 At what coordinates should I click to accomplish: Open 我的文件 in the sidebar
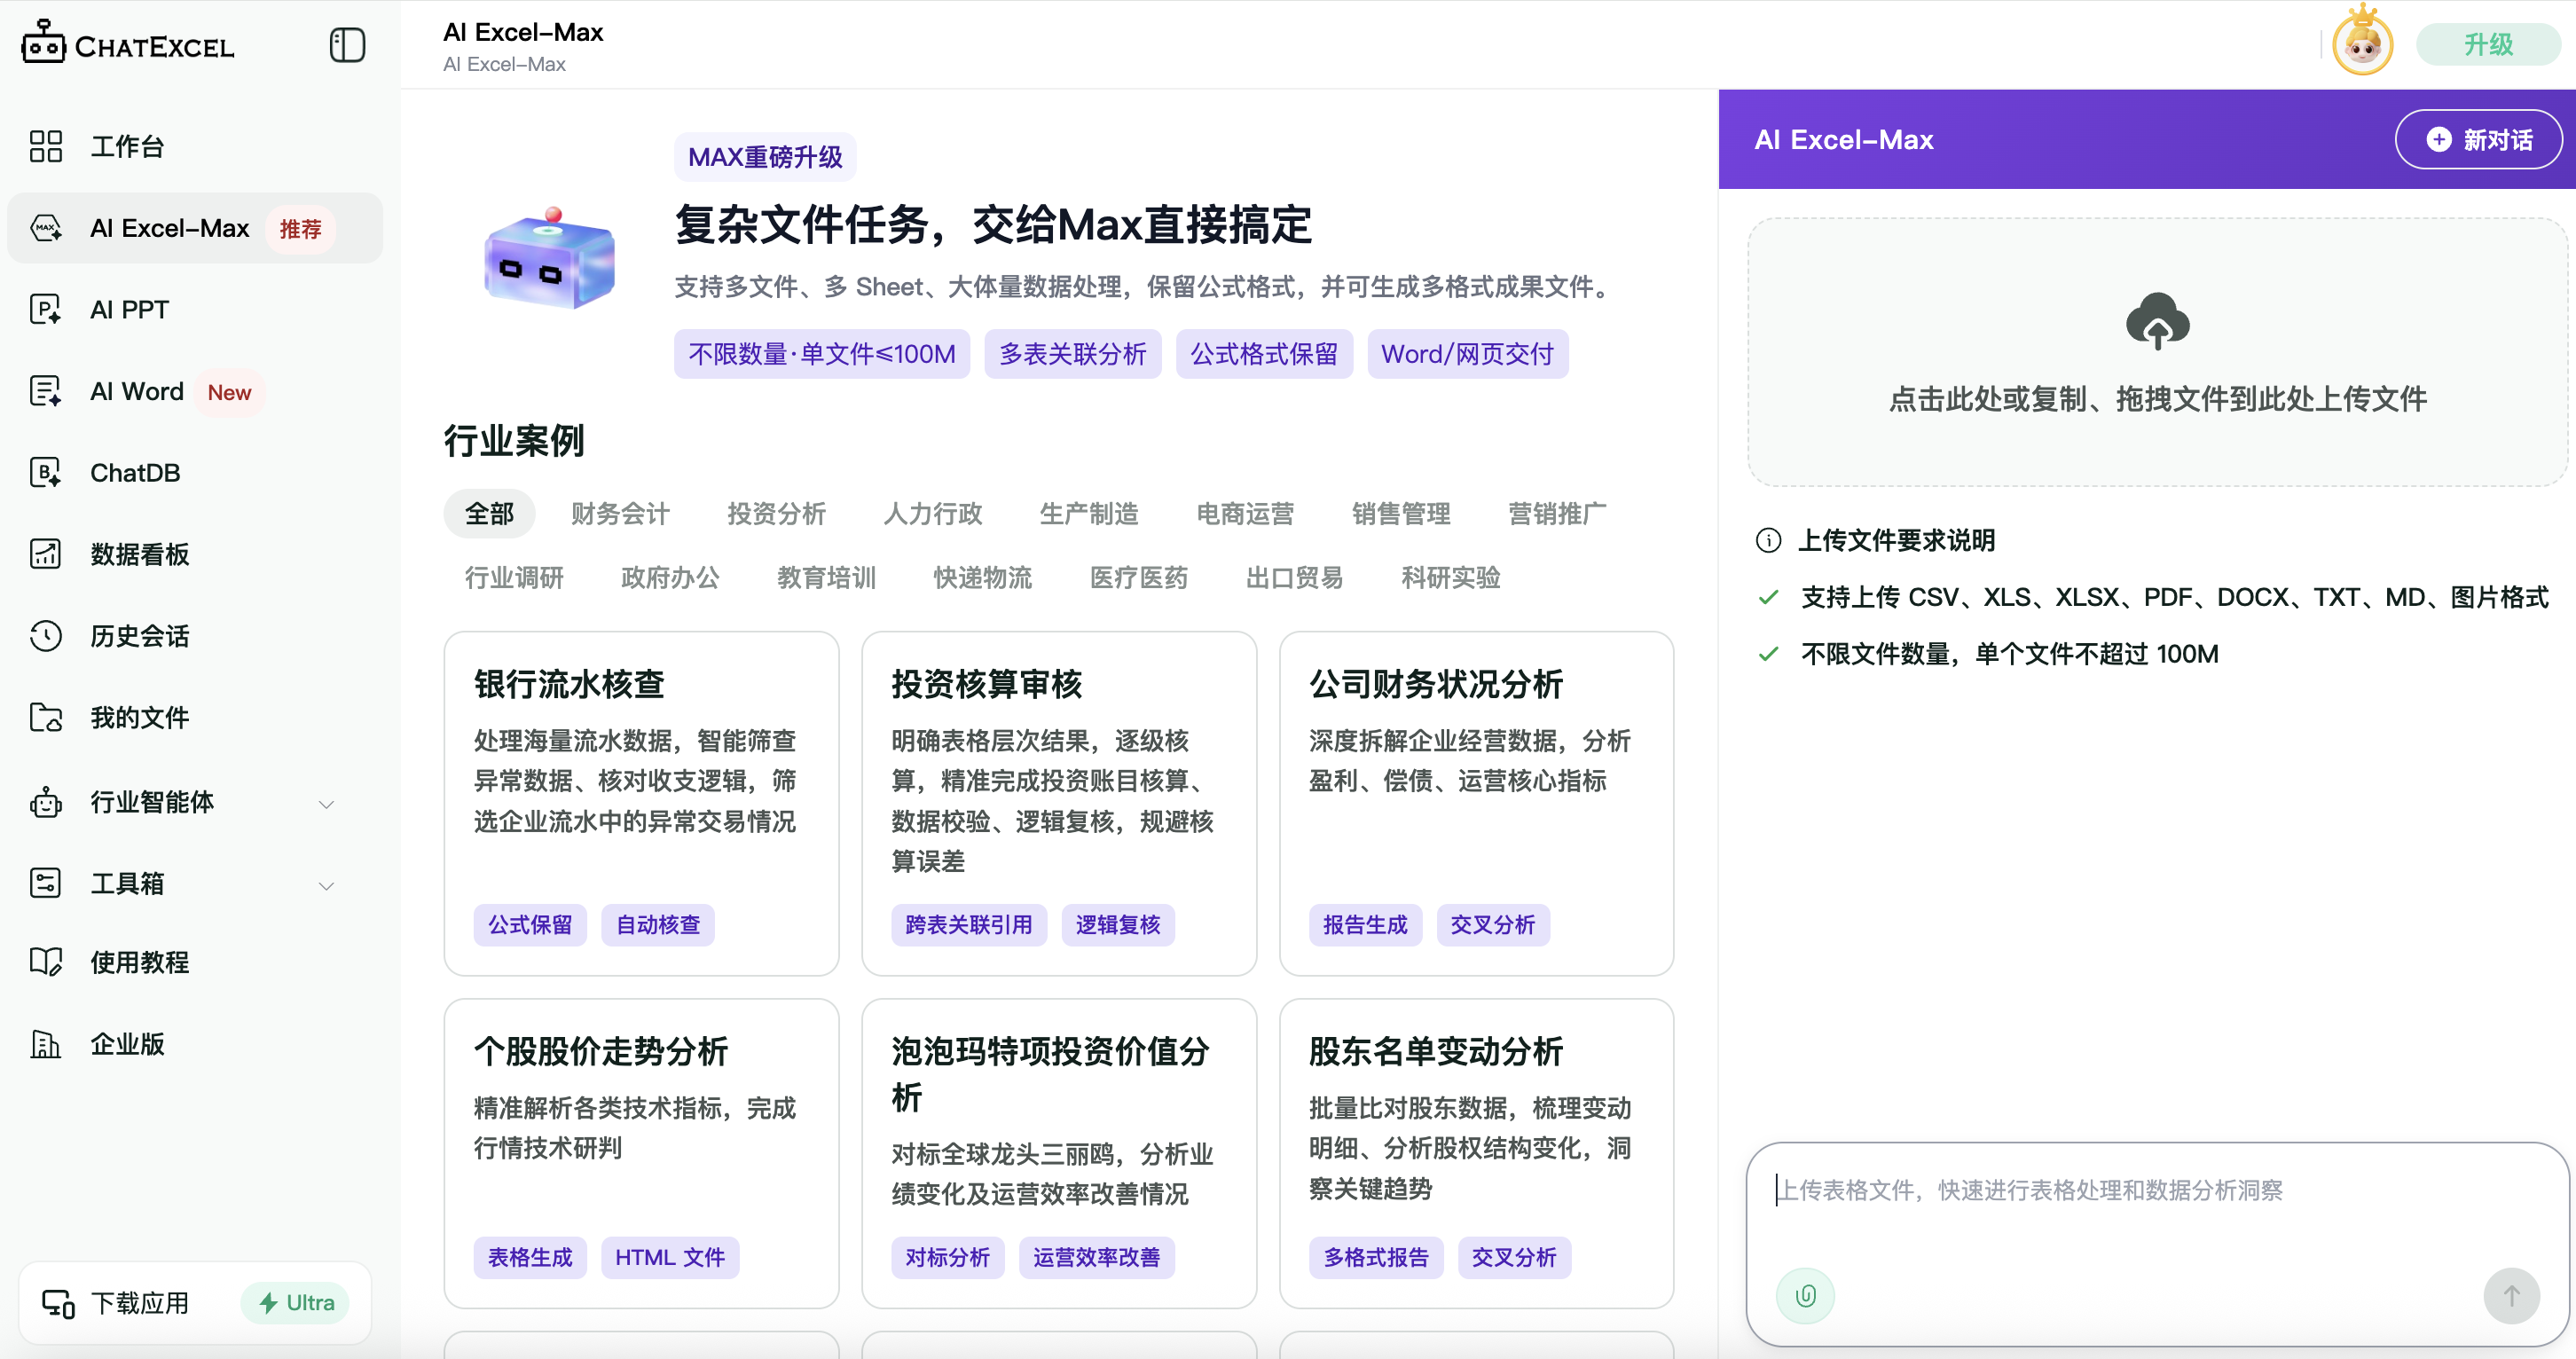[x=195, y=717]
